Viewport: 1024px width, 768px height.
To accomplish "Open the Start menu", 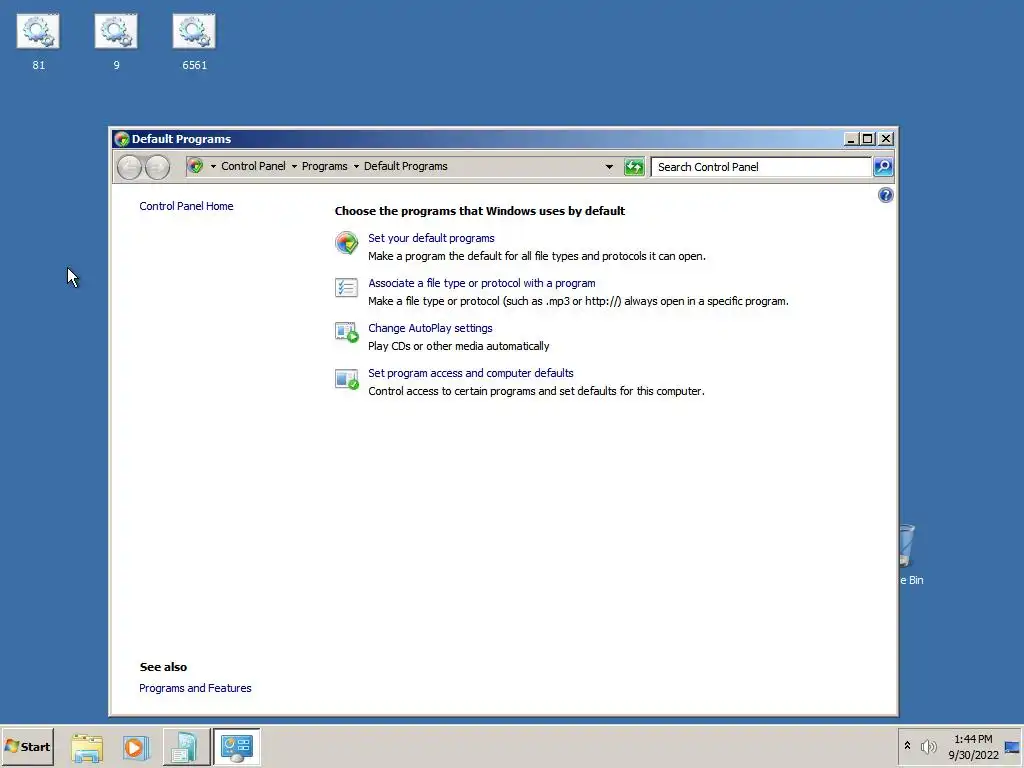I will point(27,746).
